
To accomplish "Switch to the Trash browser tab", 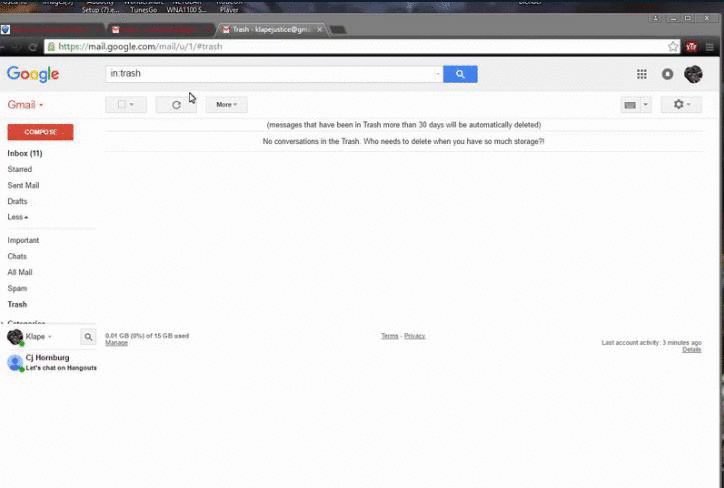I will pos(270,30).
